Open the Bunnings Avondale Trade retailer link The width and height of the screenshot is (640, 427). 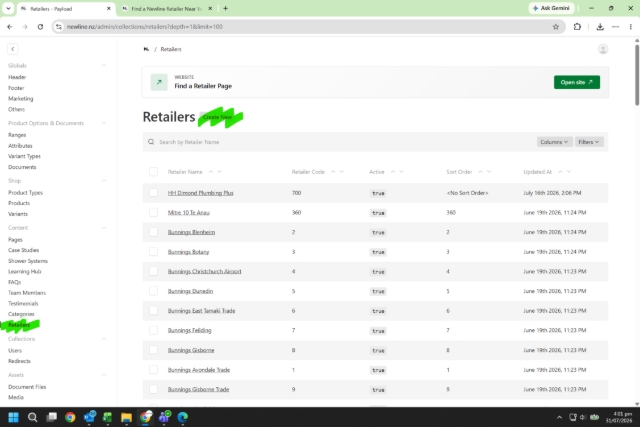pyautogui.click(x=199, y=370)
